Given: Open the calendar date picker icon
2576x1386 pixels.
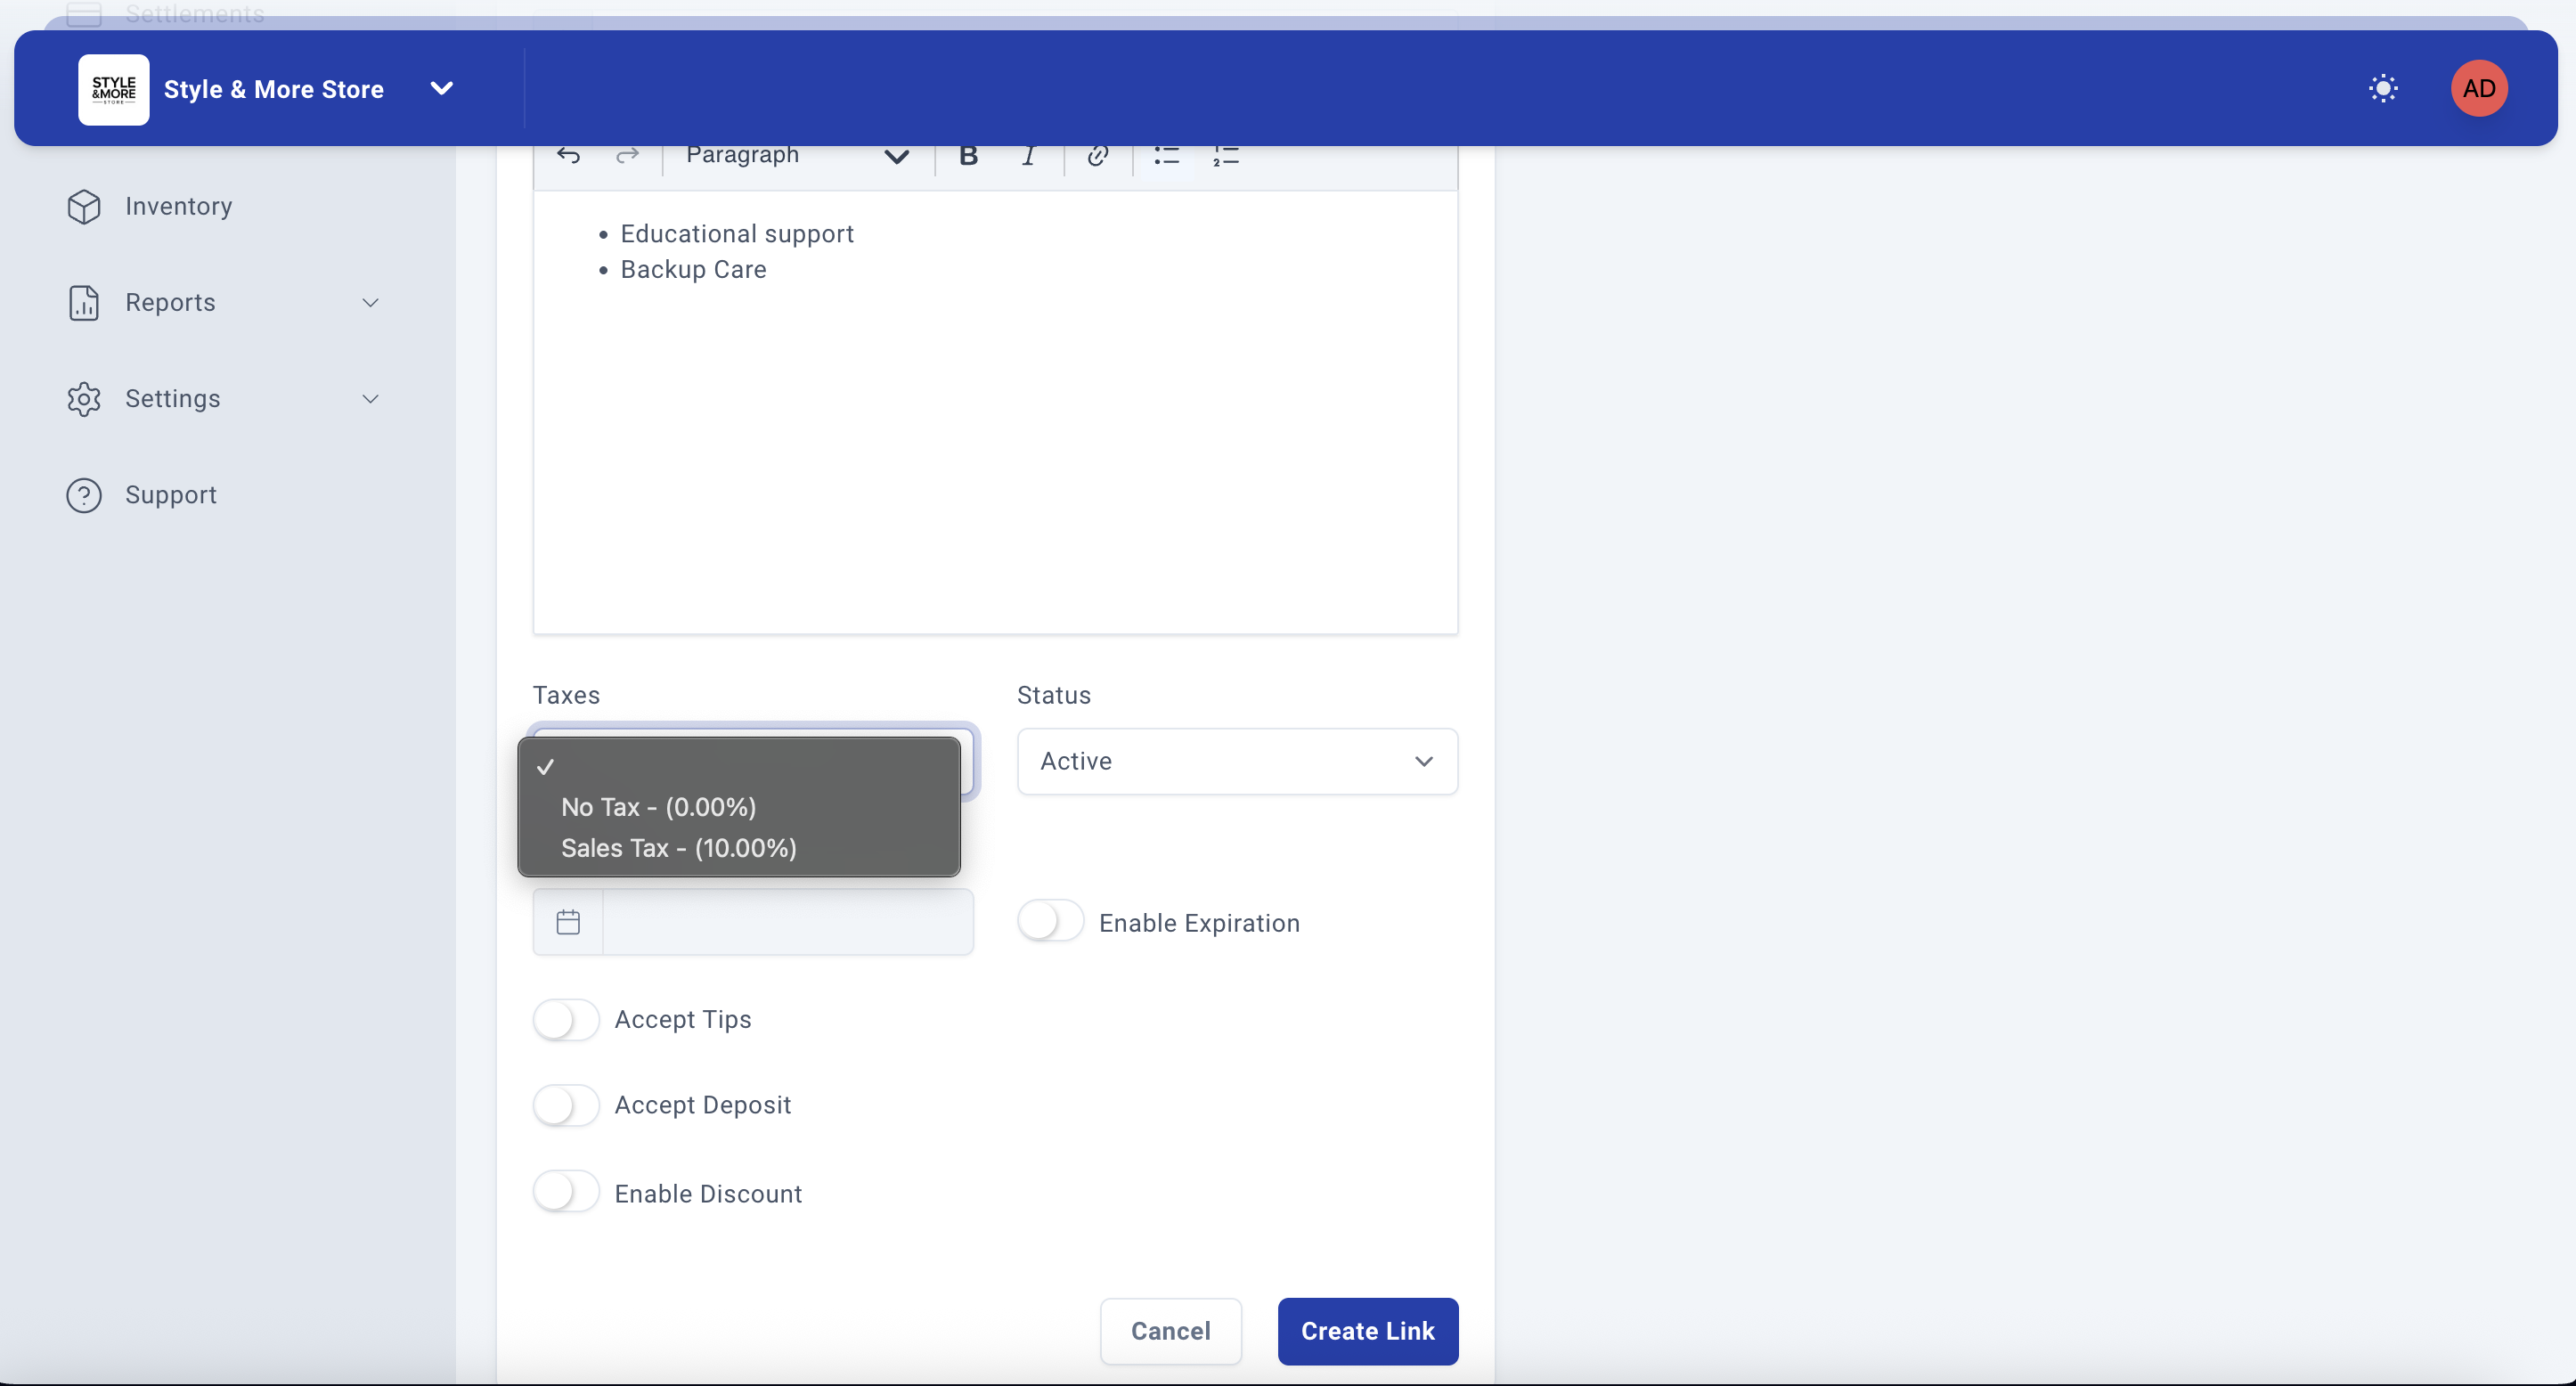Looking at the screenshot, I should click(x=568, y=922).
